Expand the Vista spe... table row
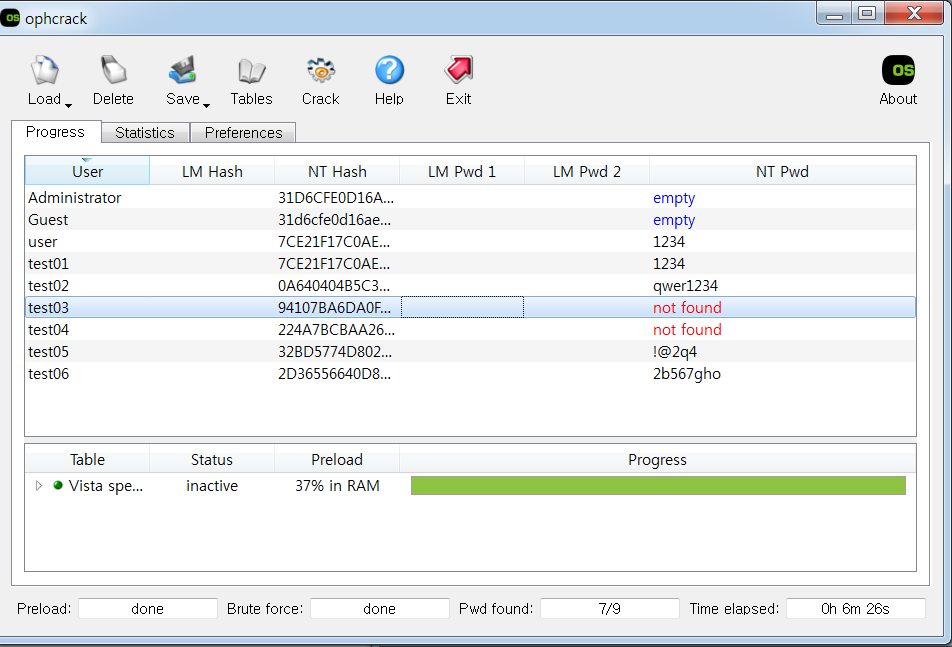The height and width of the screenshot is (647, 952). tap(39, 486)
